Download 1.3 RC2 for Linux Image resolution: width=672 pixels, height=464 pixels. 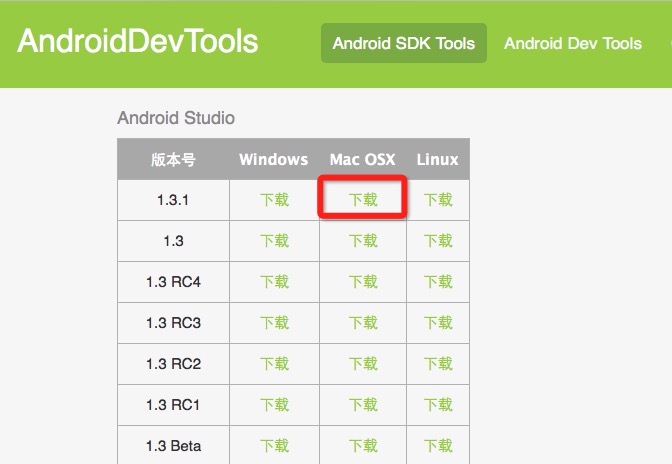(x=438, y=364)
